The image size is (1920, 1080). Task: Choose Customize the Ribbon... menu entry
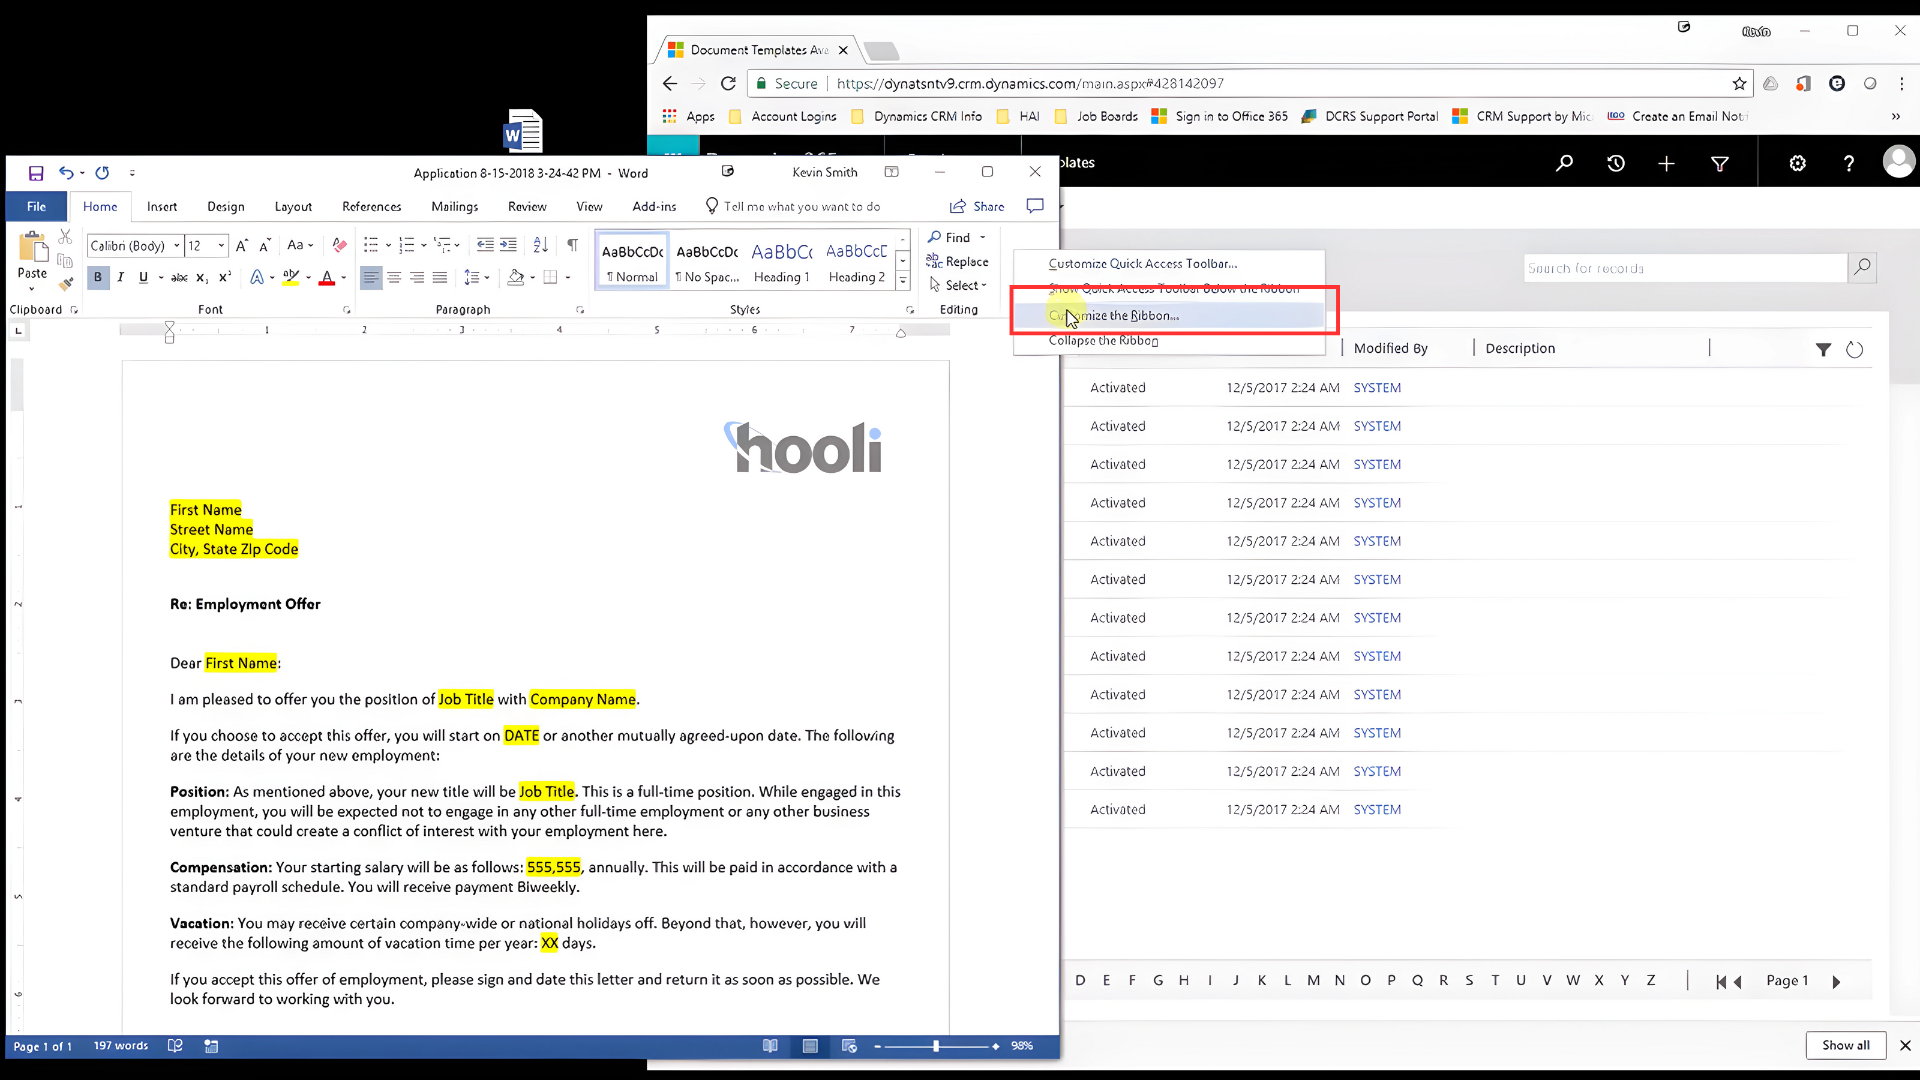[1170, 315]
